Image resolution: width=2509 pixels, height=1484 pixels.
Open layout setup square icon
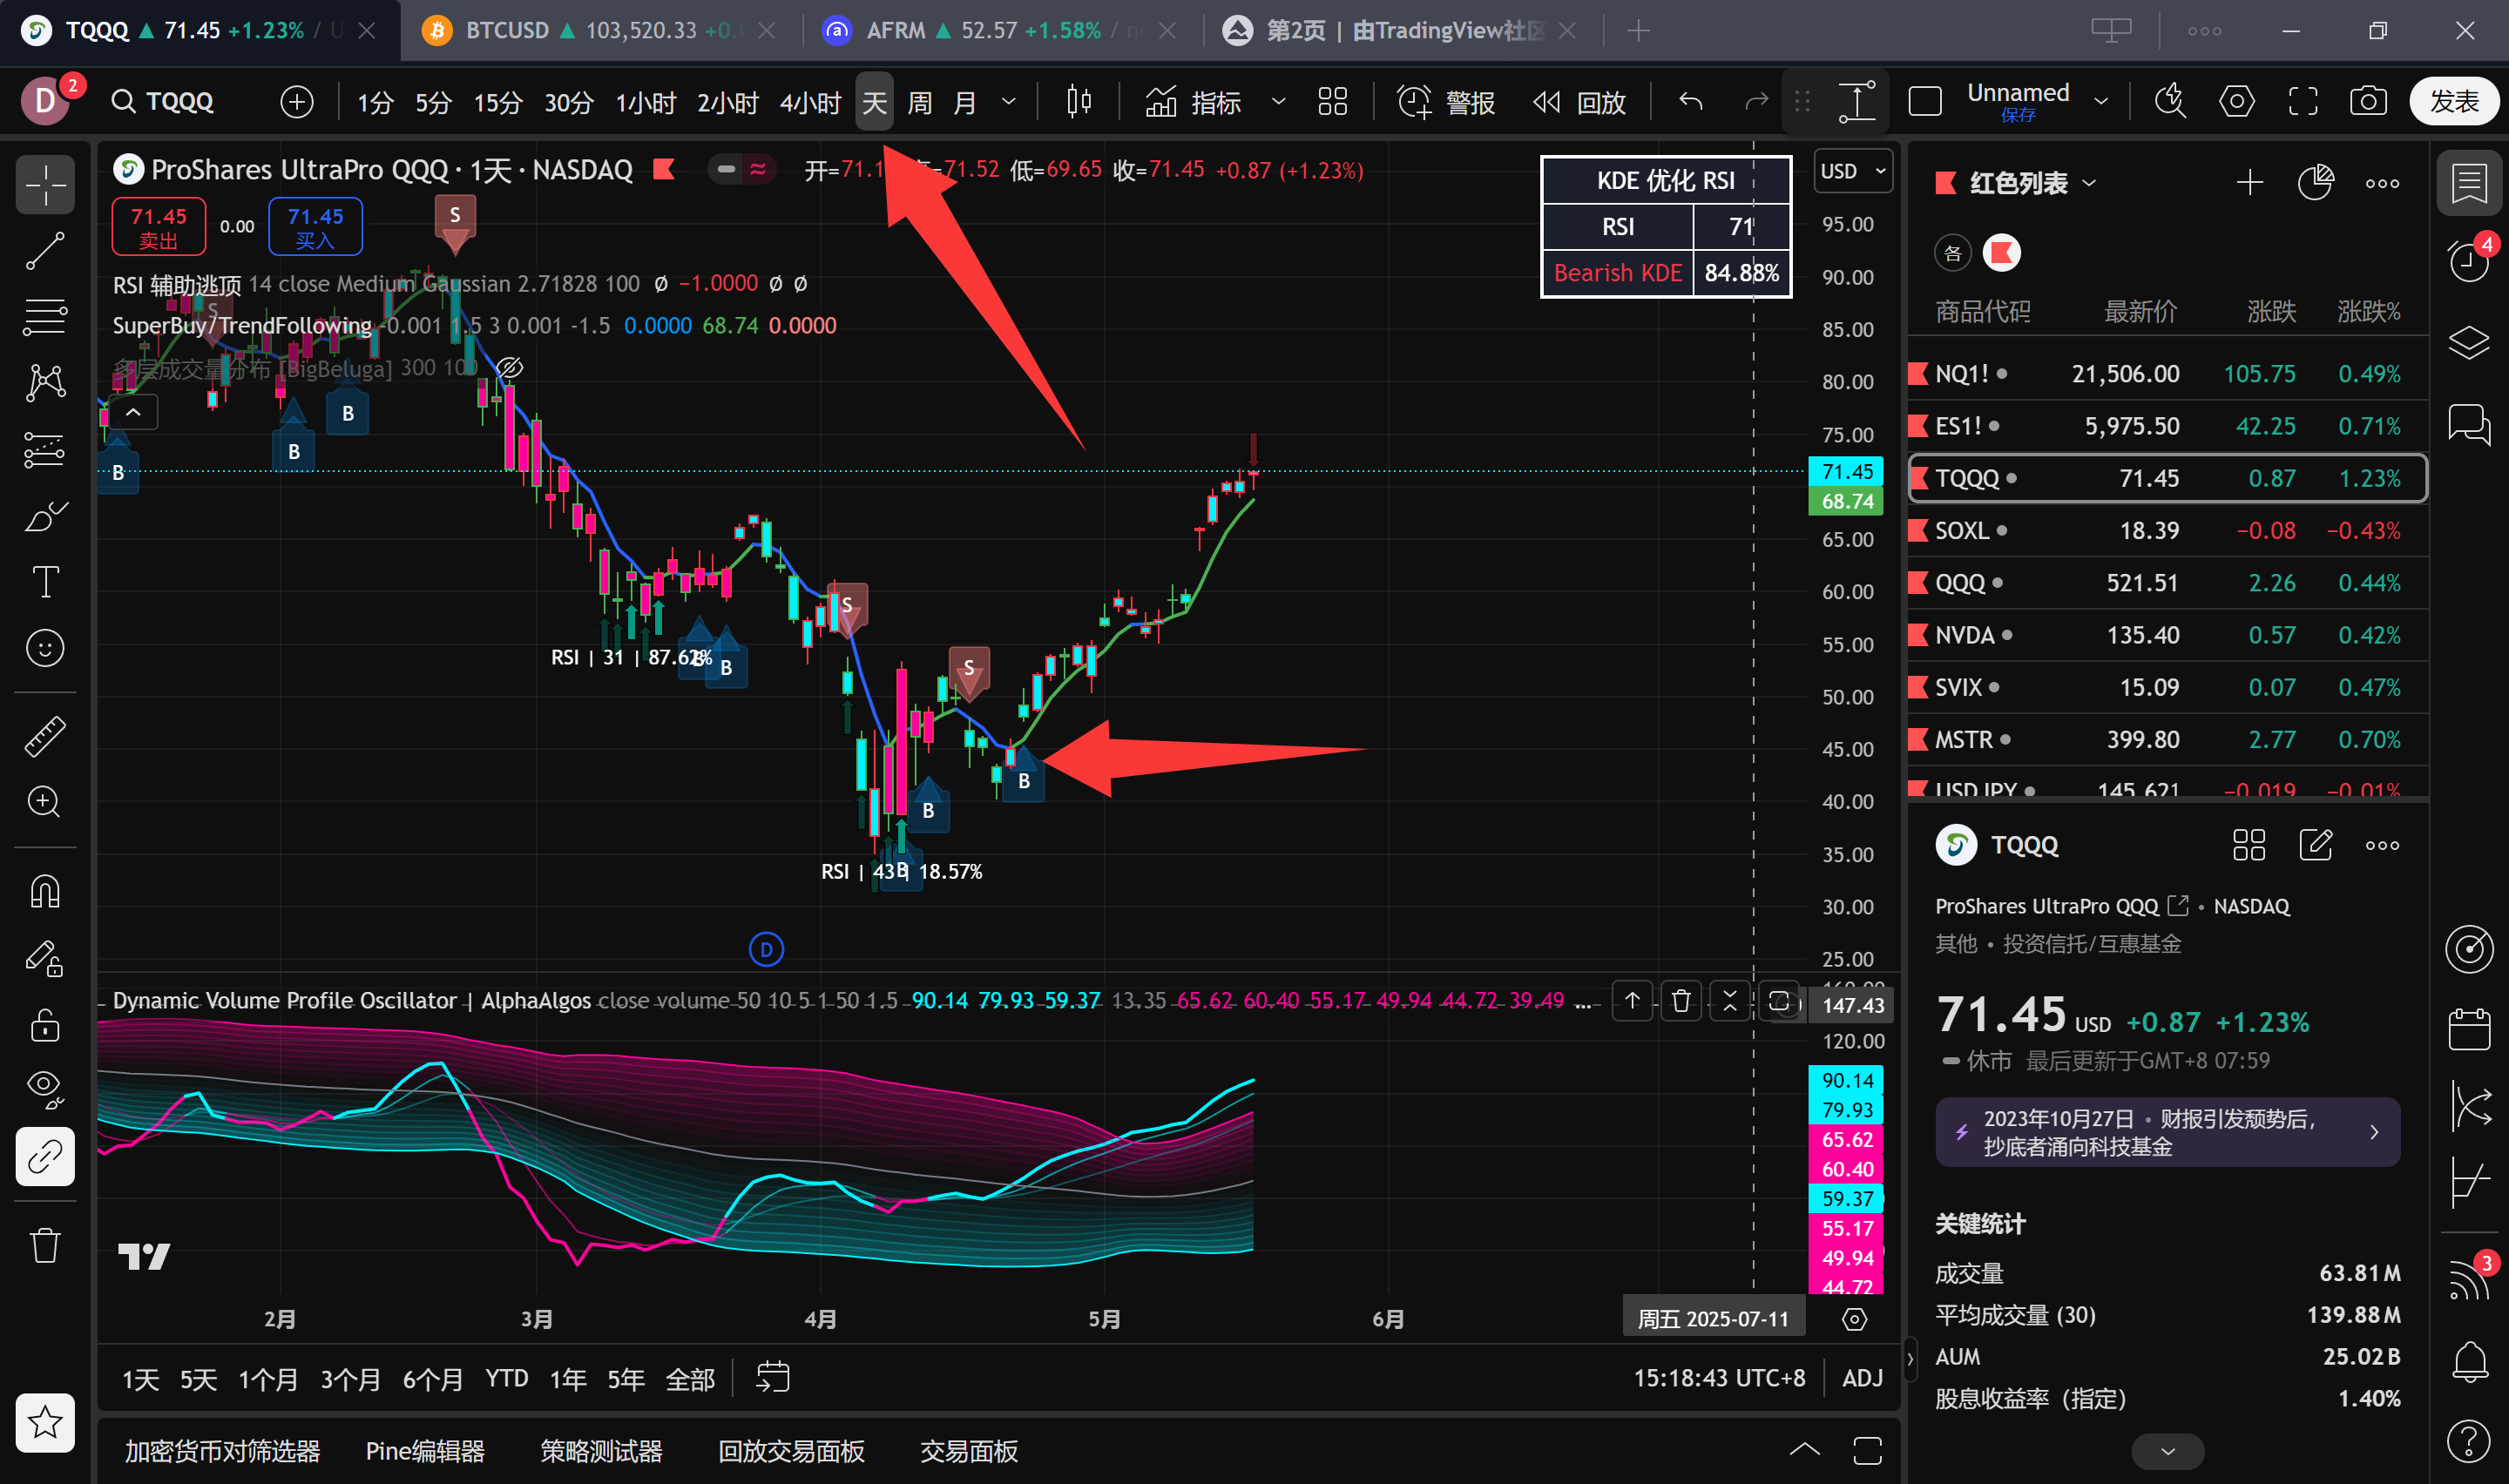[x=1925, y=102]
